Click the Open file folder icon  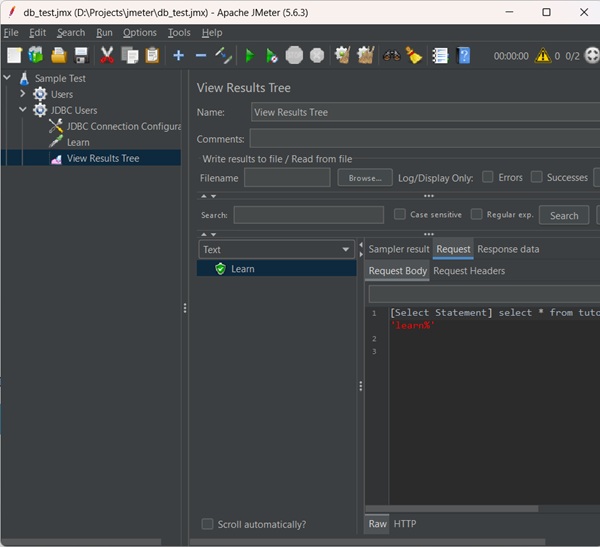[59, 56]
